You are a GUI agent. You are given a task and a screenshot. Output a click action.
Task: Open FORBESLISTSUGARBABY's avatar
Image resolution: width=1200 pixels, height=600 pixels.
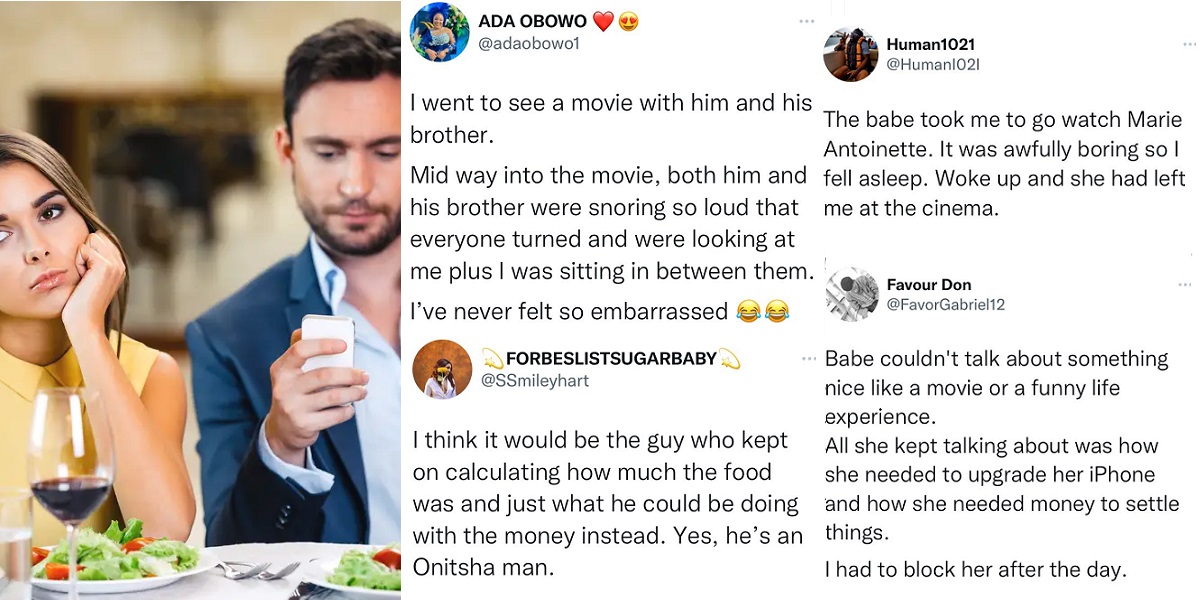[x=441, y=369]
